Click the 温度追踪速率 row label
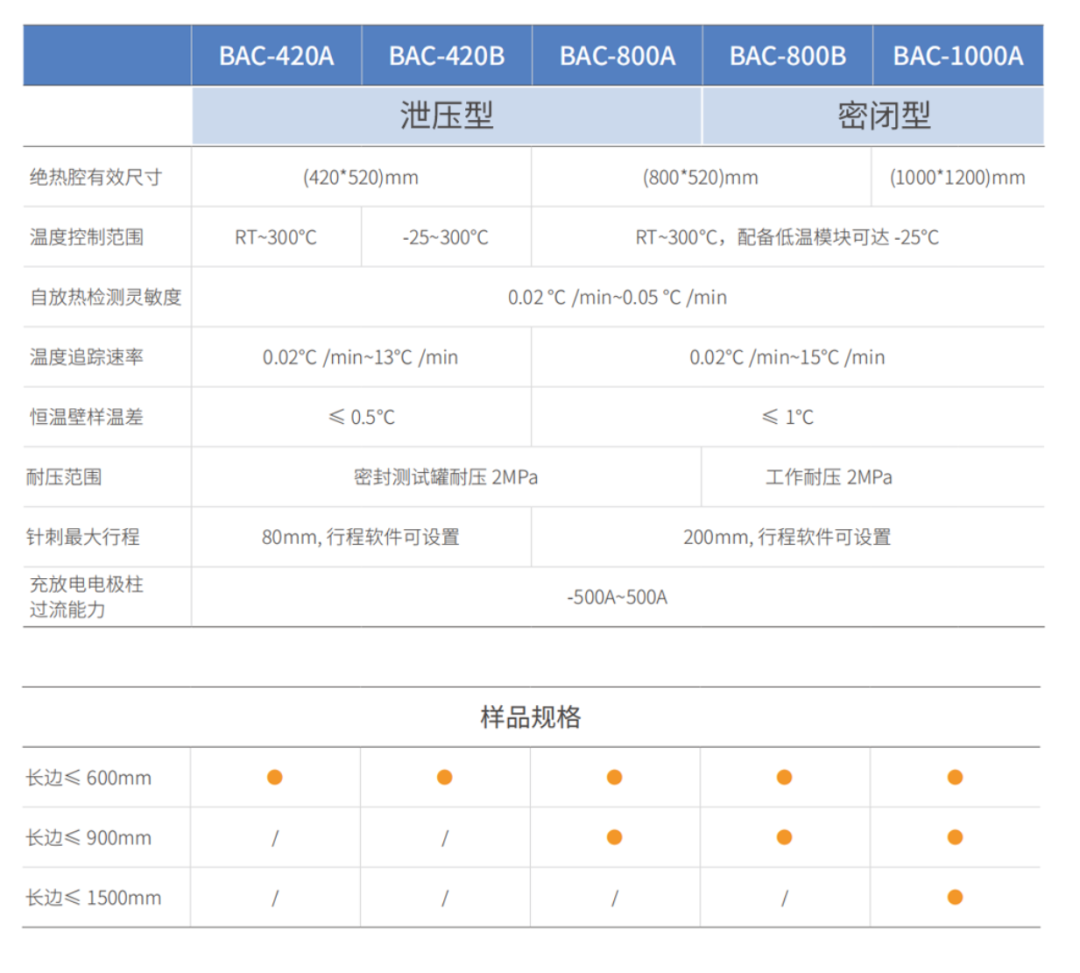The height and width of the screenshot is (973, 1080). point(87,357)
